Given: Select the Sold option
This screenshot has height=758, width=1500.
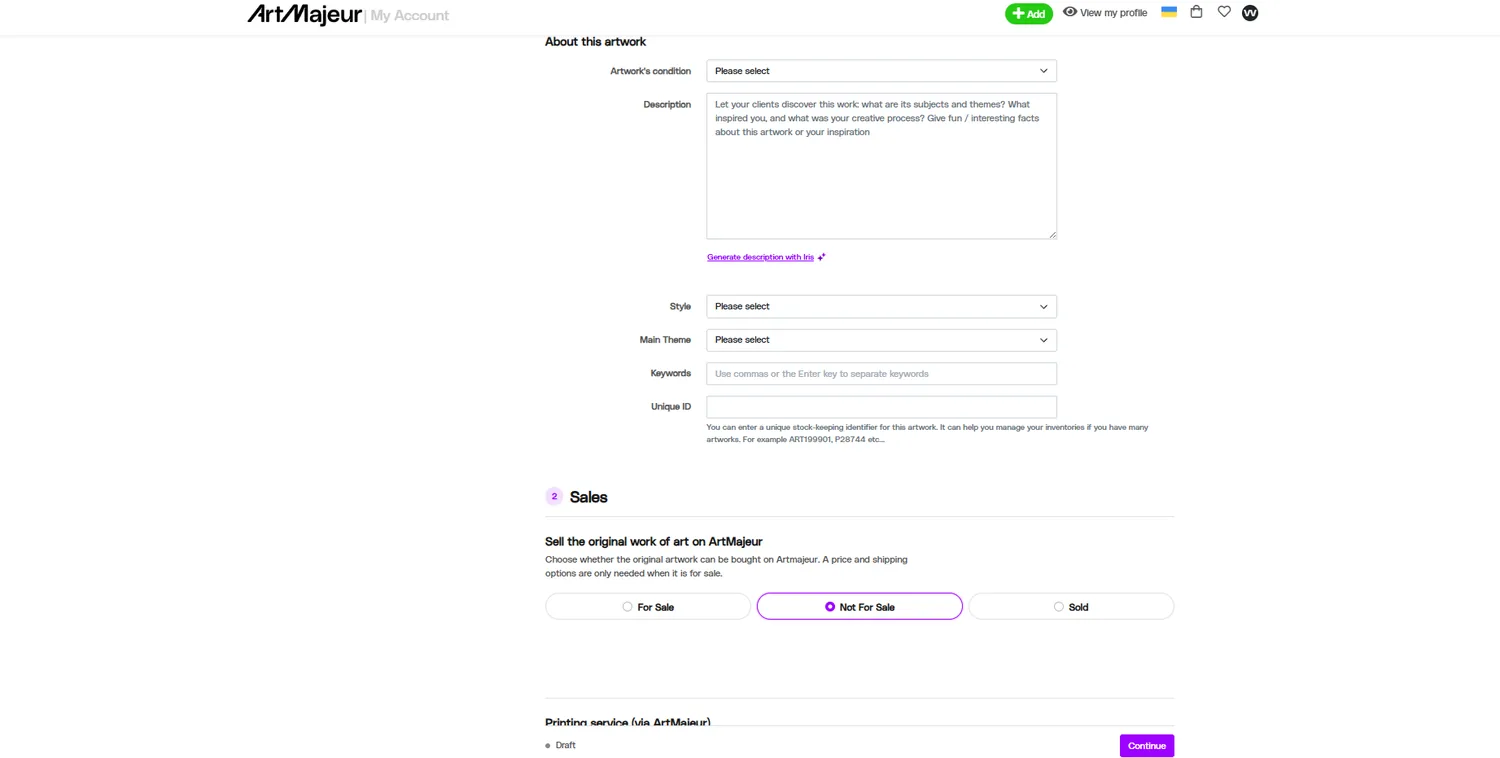Looking at the screenshot, I should coord(1071,607).
